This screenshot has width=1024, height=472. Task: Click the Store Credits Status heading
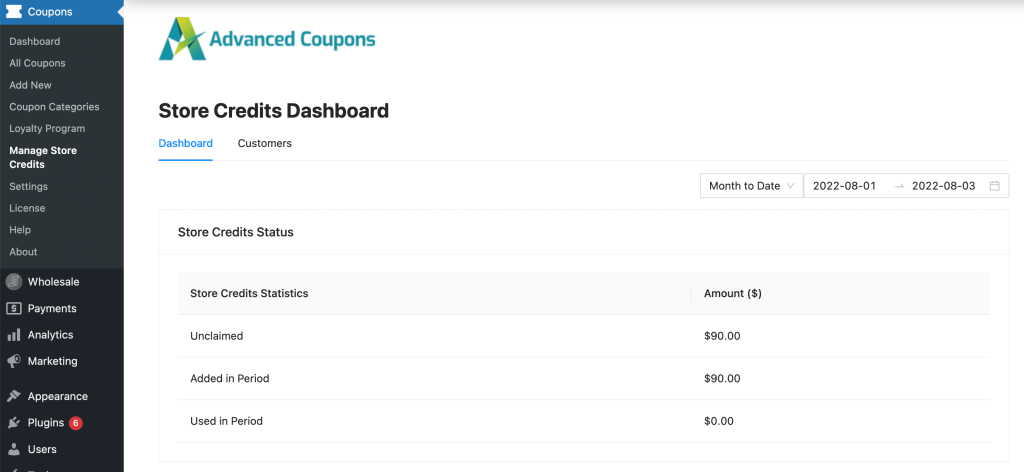pyautogui.click(x=236, y=232)
